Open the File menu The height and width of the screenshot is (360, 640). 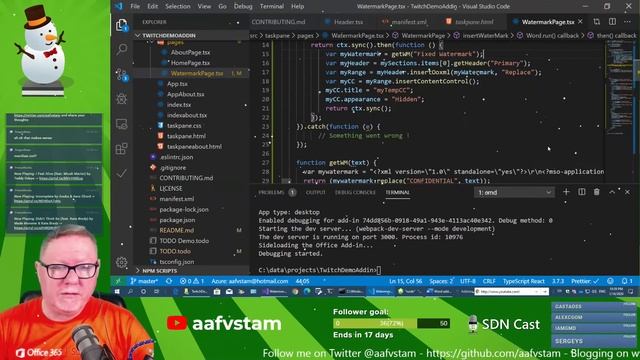coord(135,6)
